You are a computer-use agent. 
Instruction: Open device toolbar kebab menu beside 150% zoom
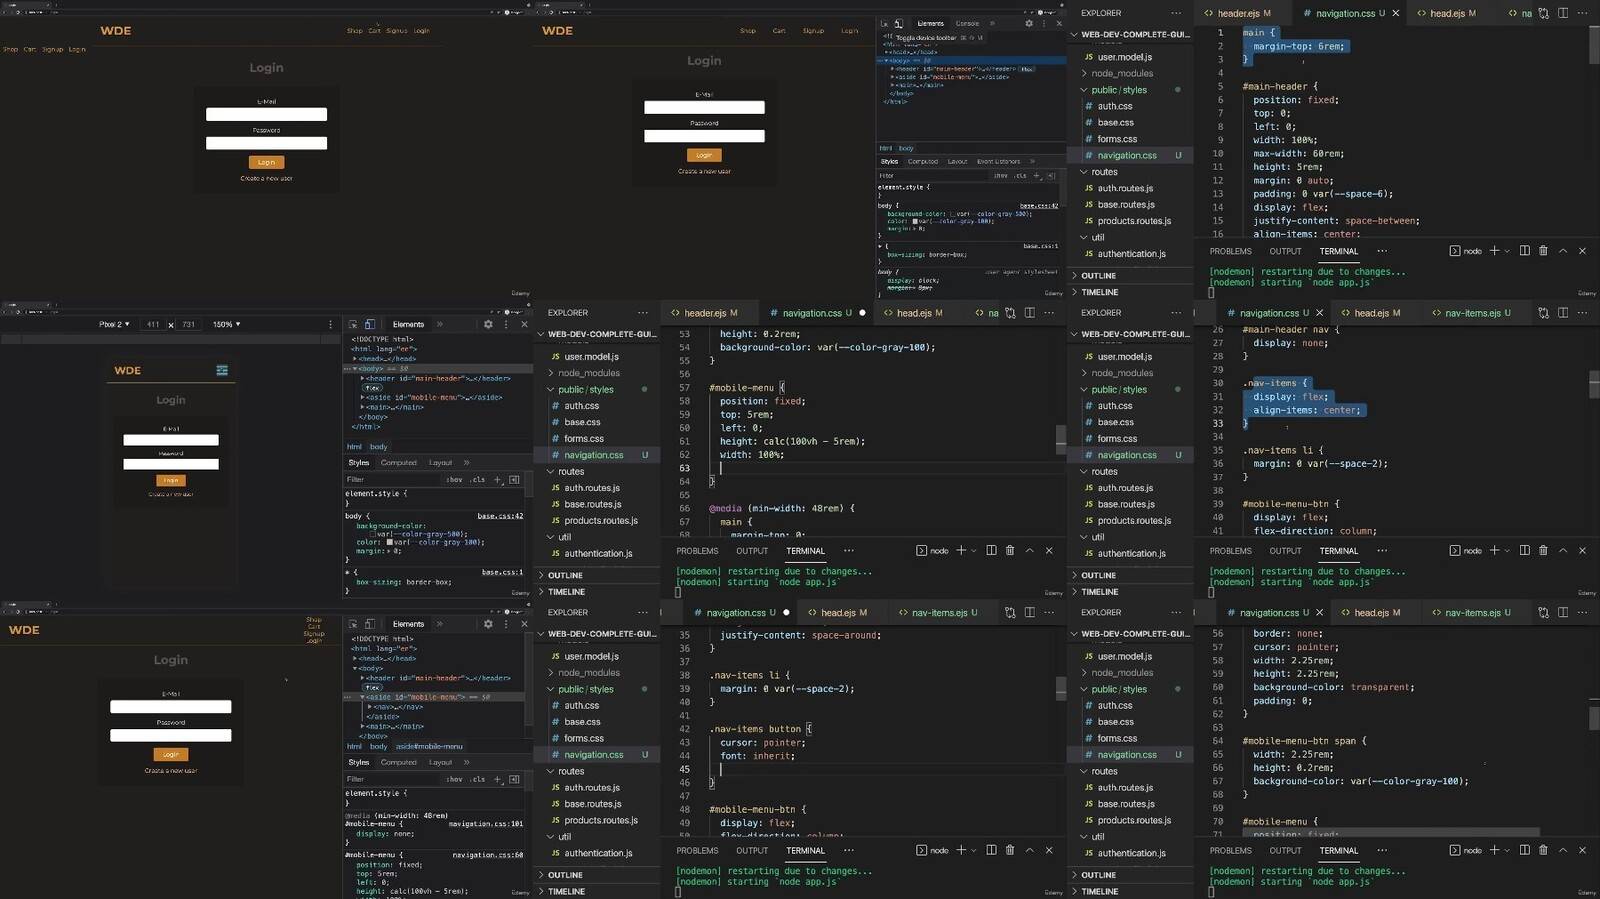[330, 324]
